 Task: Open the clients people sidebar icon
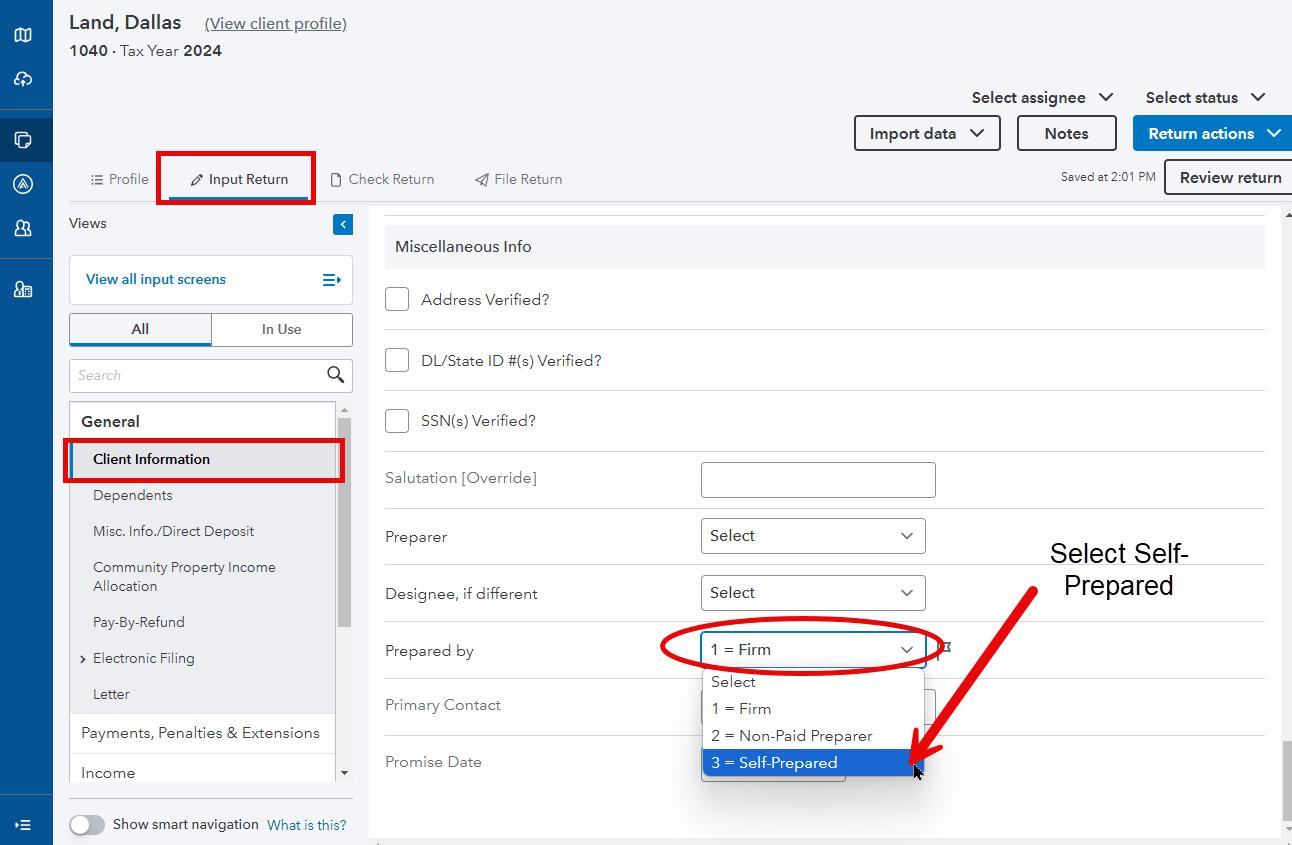click(x=23, y=228)
